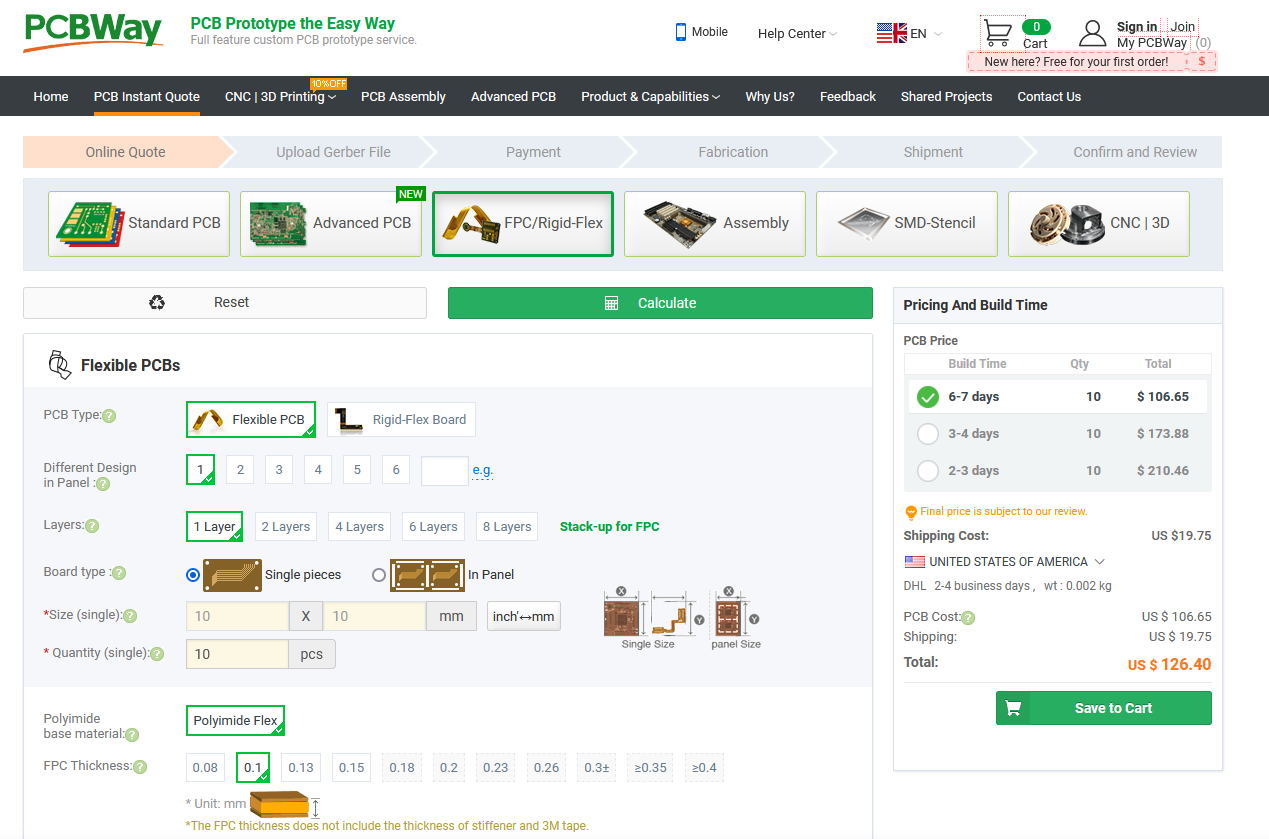This screenshot has height=839, width=1269.
Task: Click the Standard PCB board image
Action: click(90, 223)
